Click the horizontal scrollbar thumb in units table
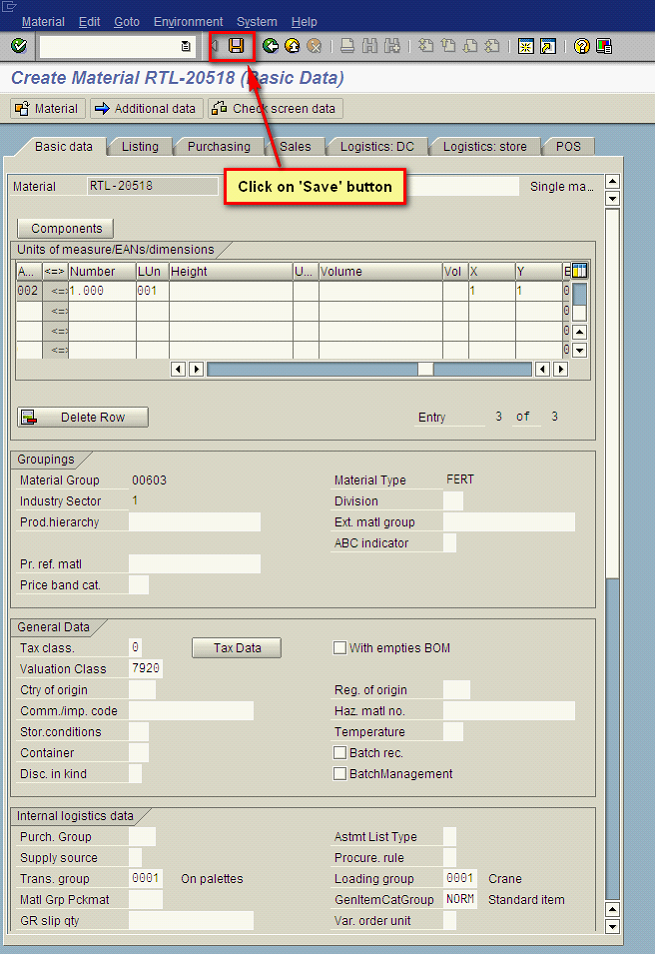The width and height of the screenshot is (656, 955). pos(425,369)
